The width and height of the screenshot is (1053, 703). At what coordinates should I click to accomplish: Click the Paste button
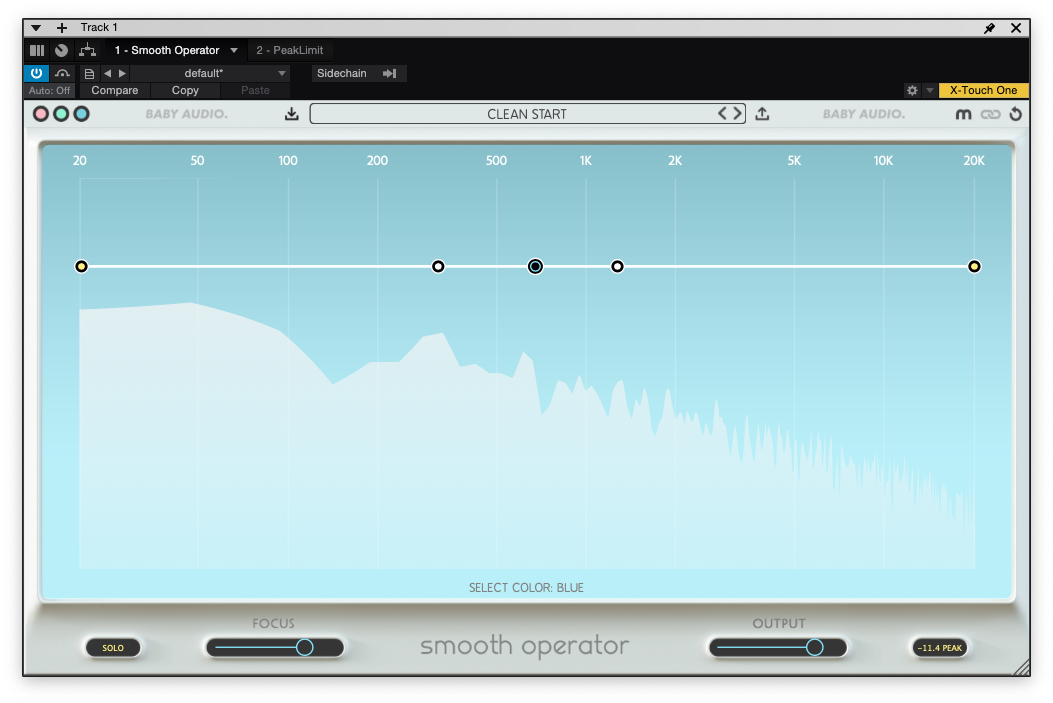click(255, 91)
